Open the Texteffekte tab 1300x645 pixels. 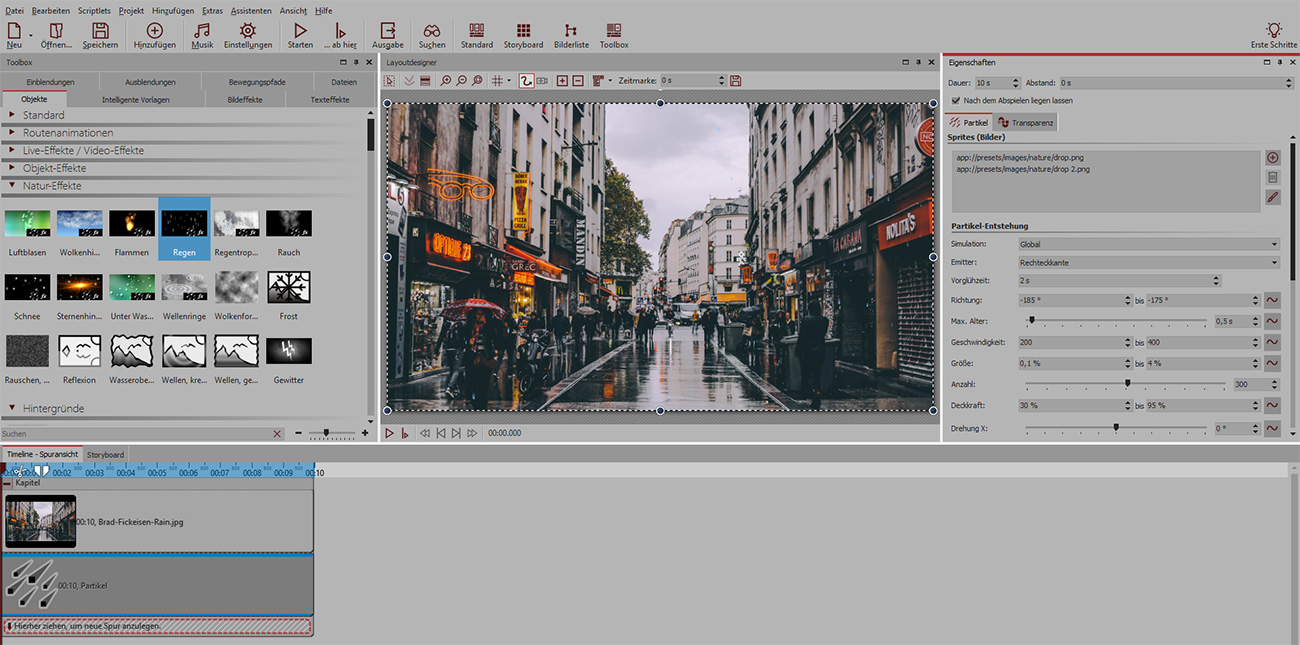[329, 100]
